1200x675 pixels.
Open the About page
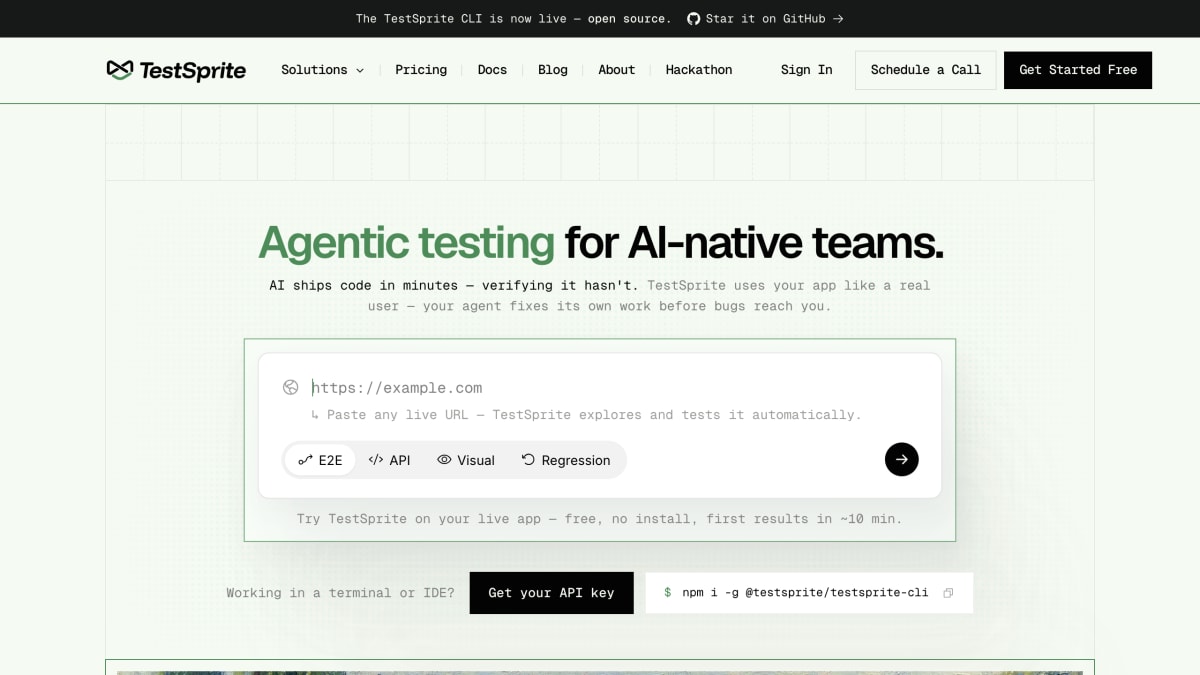point(617,70)
